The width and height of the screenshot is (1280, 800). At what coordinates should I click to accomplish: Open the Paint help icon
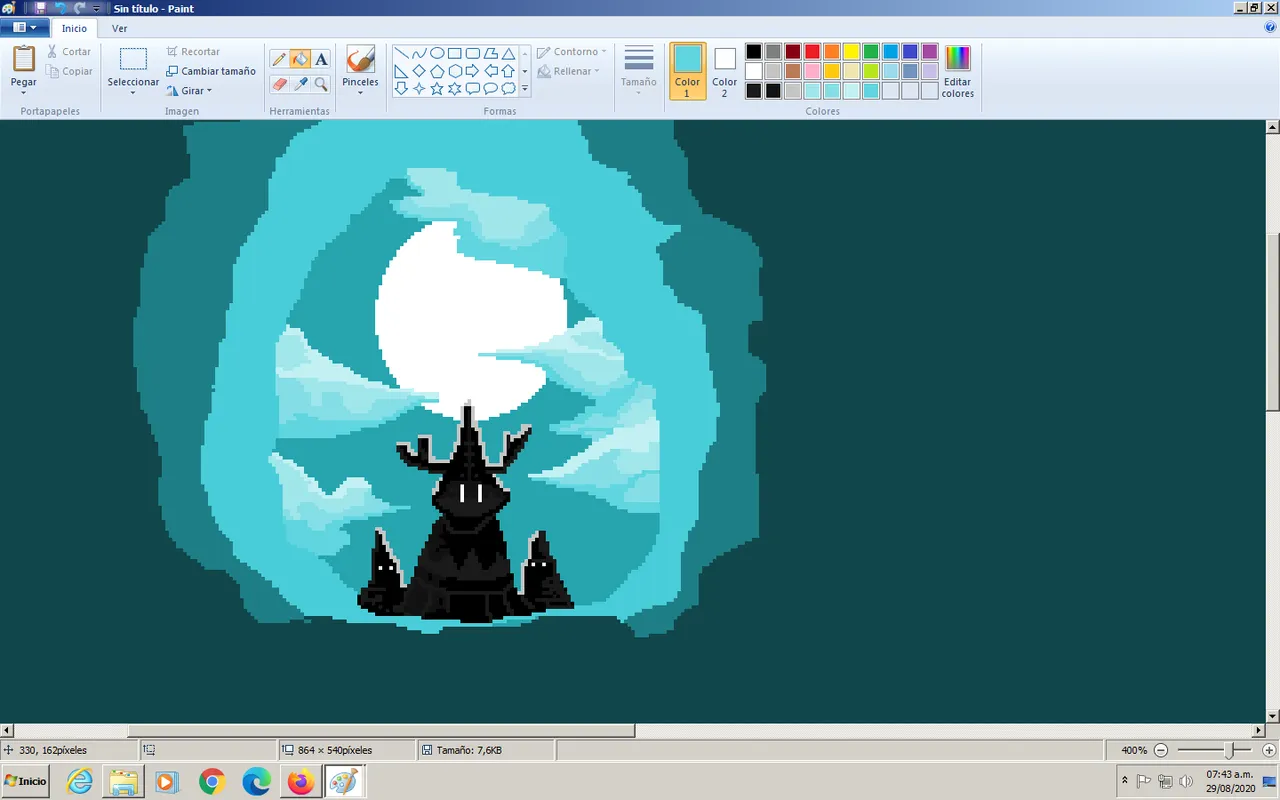pyautogui.click(x=1270, y=28)
